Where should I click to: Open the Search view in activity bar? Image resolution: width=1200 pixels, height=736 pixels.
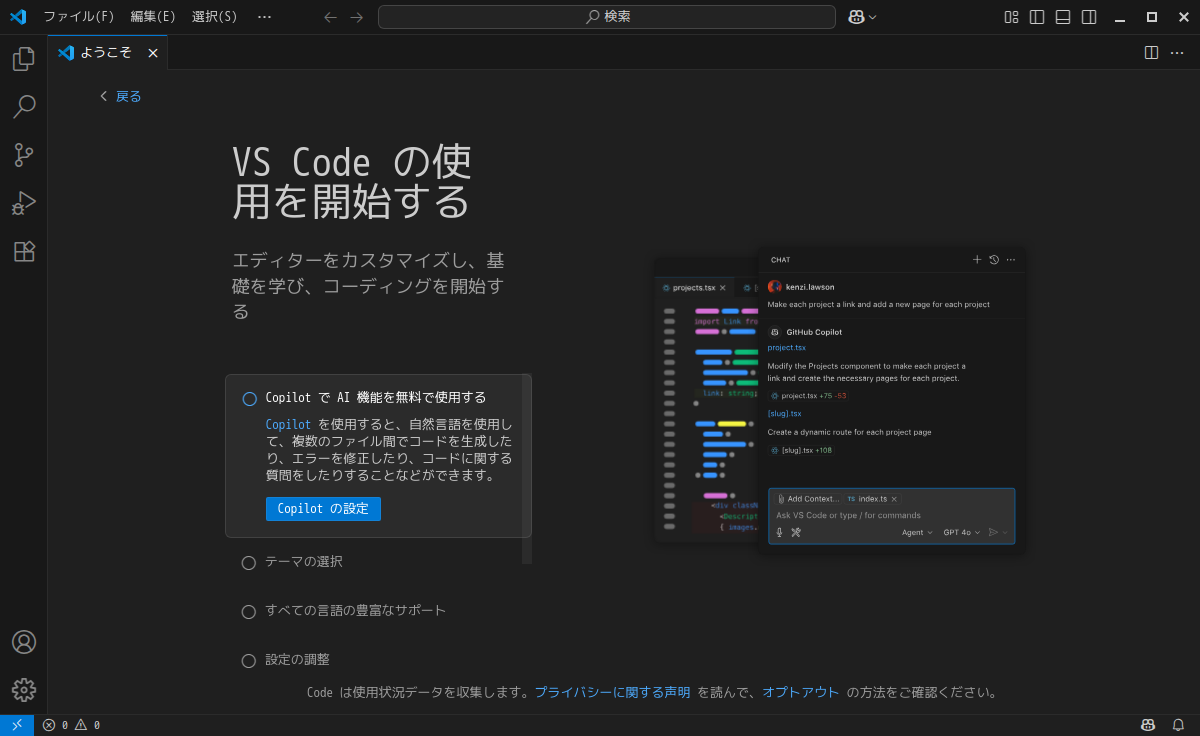(x=24, y=106)
